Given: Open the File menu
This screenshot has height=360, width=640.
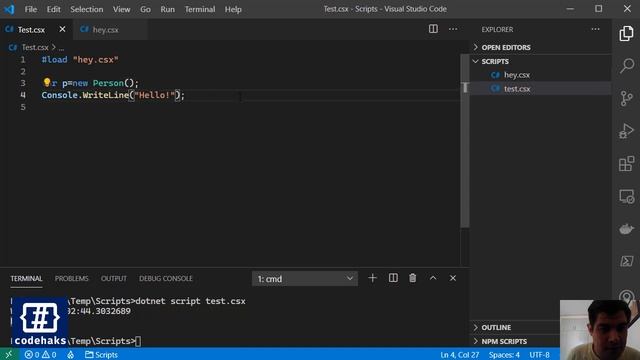Looking at the screenshot, I should [31, 9].
